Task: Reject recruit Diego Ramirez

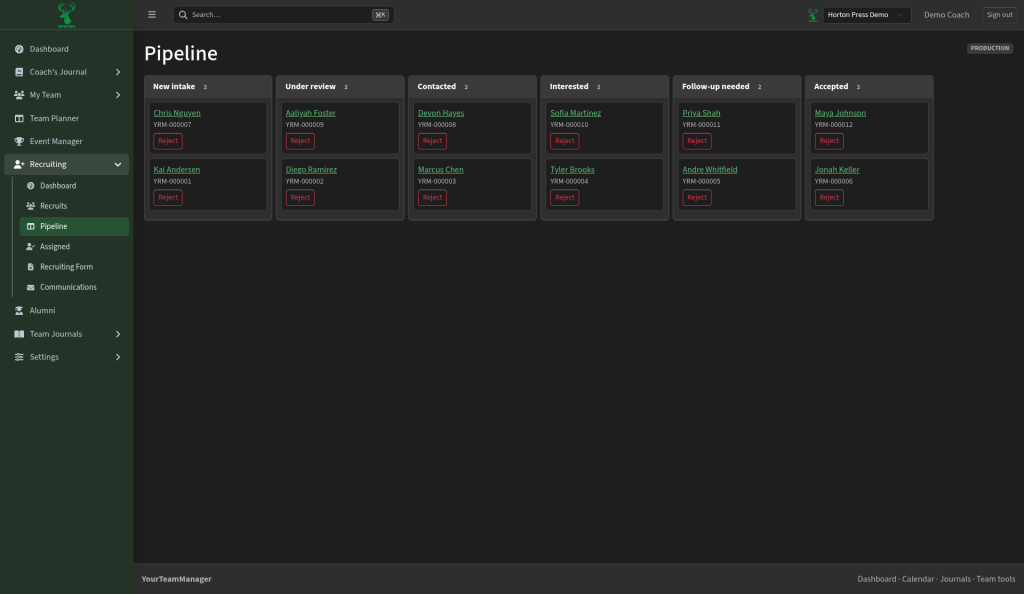Action: click(300, 198)
